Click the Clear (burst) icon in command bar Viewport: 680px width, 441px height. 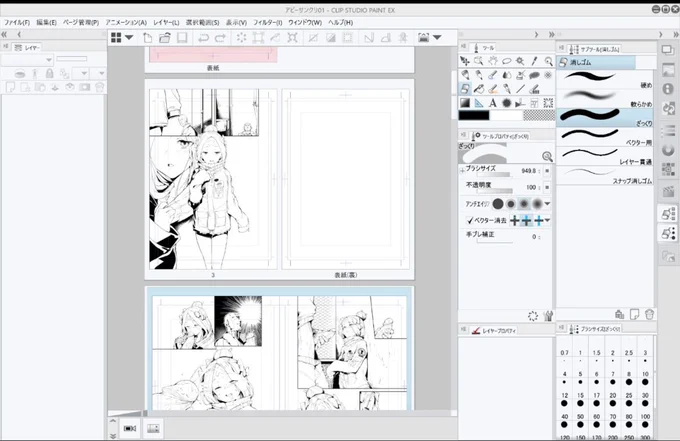pos(241,38)
